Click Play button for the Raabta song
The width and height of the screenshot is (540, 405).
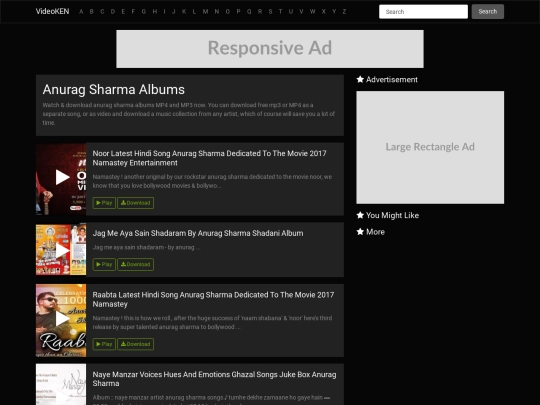(x=104, y=344)
